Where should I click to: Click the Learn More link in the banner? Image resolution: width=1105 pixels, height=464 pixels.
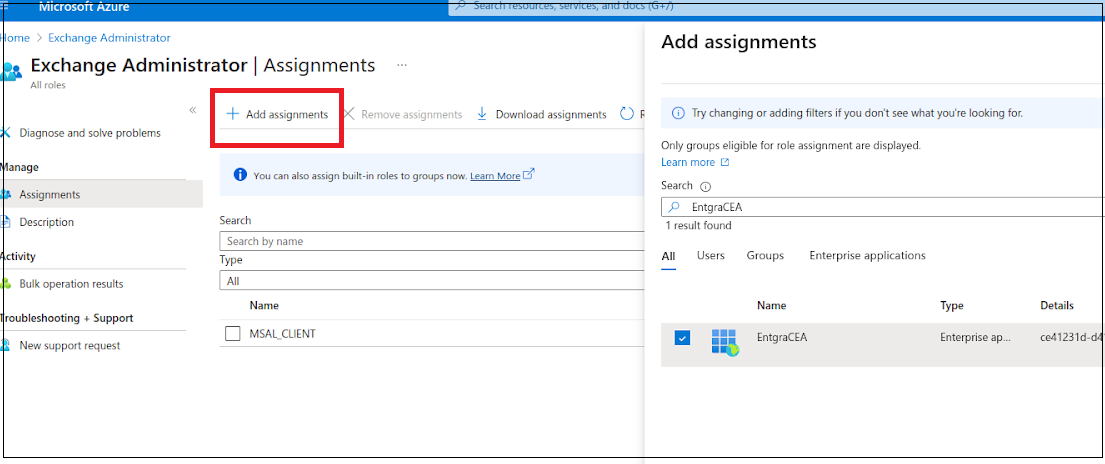click(495, 176)
